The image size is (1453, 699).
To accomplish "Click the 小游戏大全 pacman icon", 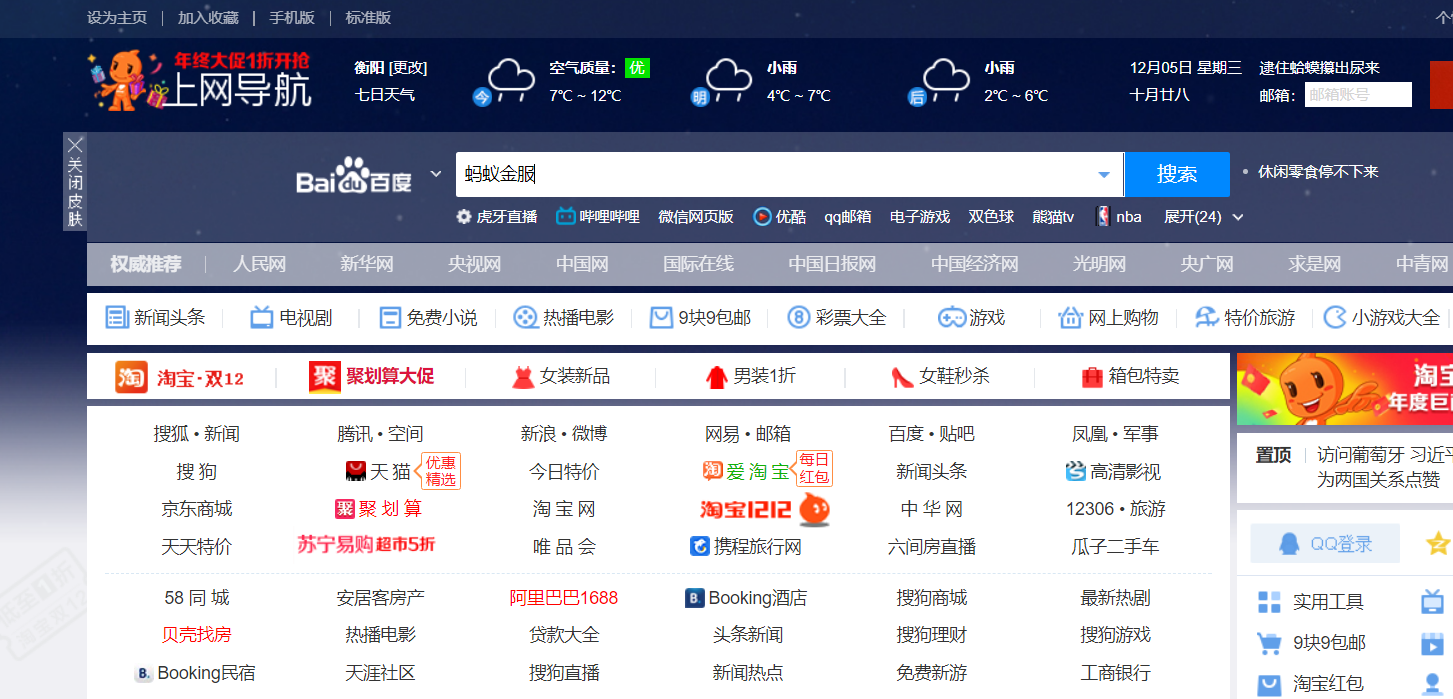I will 1335,318.
